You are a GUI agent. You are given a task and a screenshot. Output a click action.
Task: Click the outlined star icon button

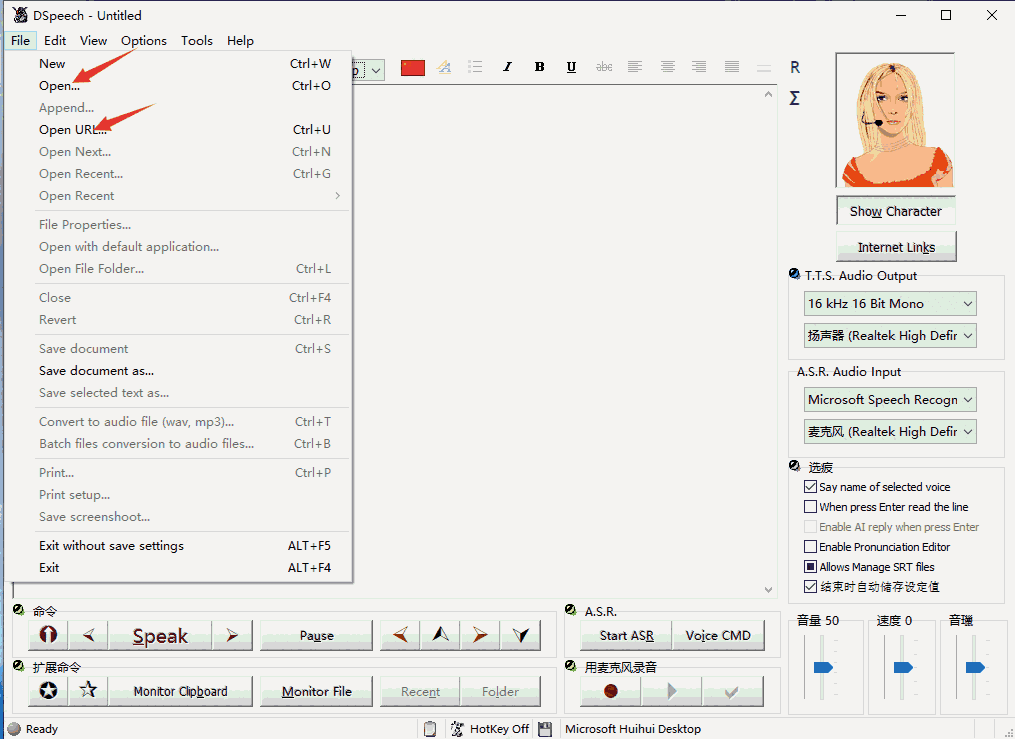[x=88, y=690]
